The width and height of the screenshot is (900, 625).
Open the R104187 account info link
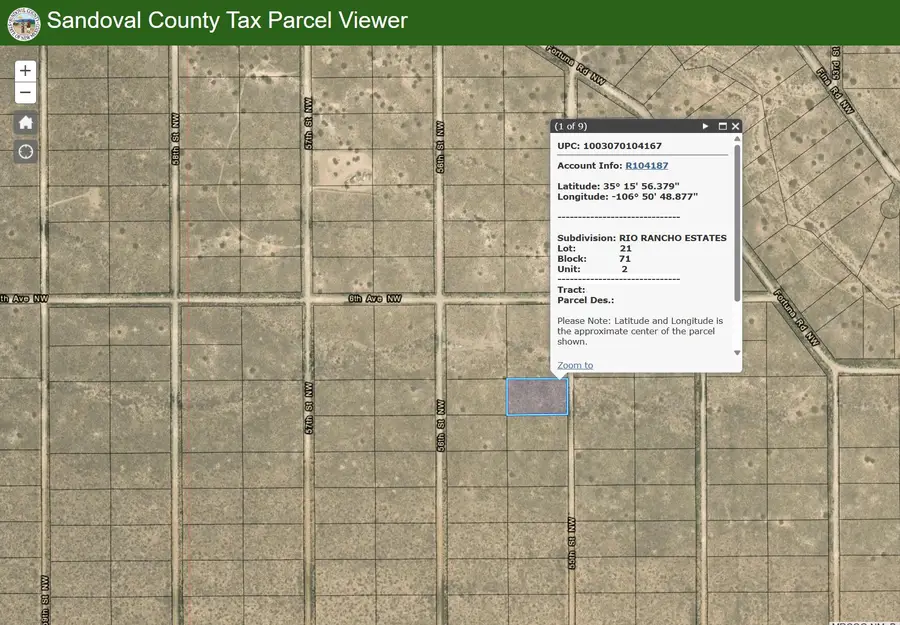pyautogui.click(x=646, y=165)
